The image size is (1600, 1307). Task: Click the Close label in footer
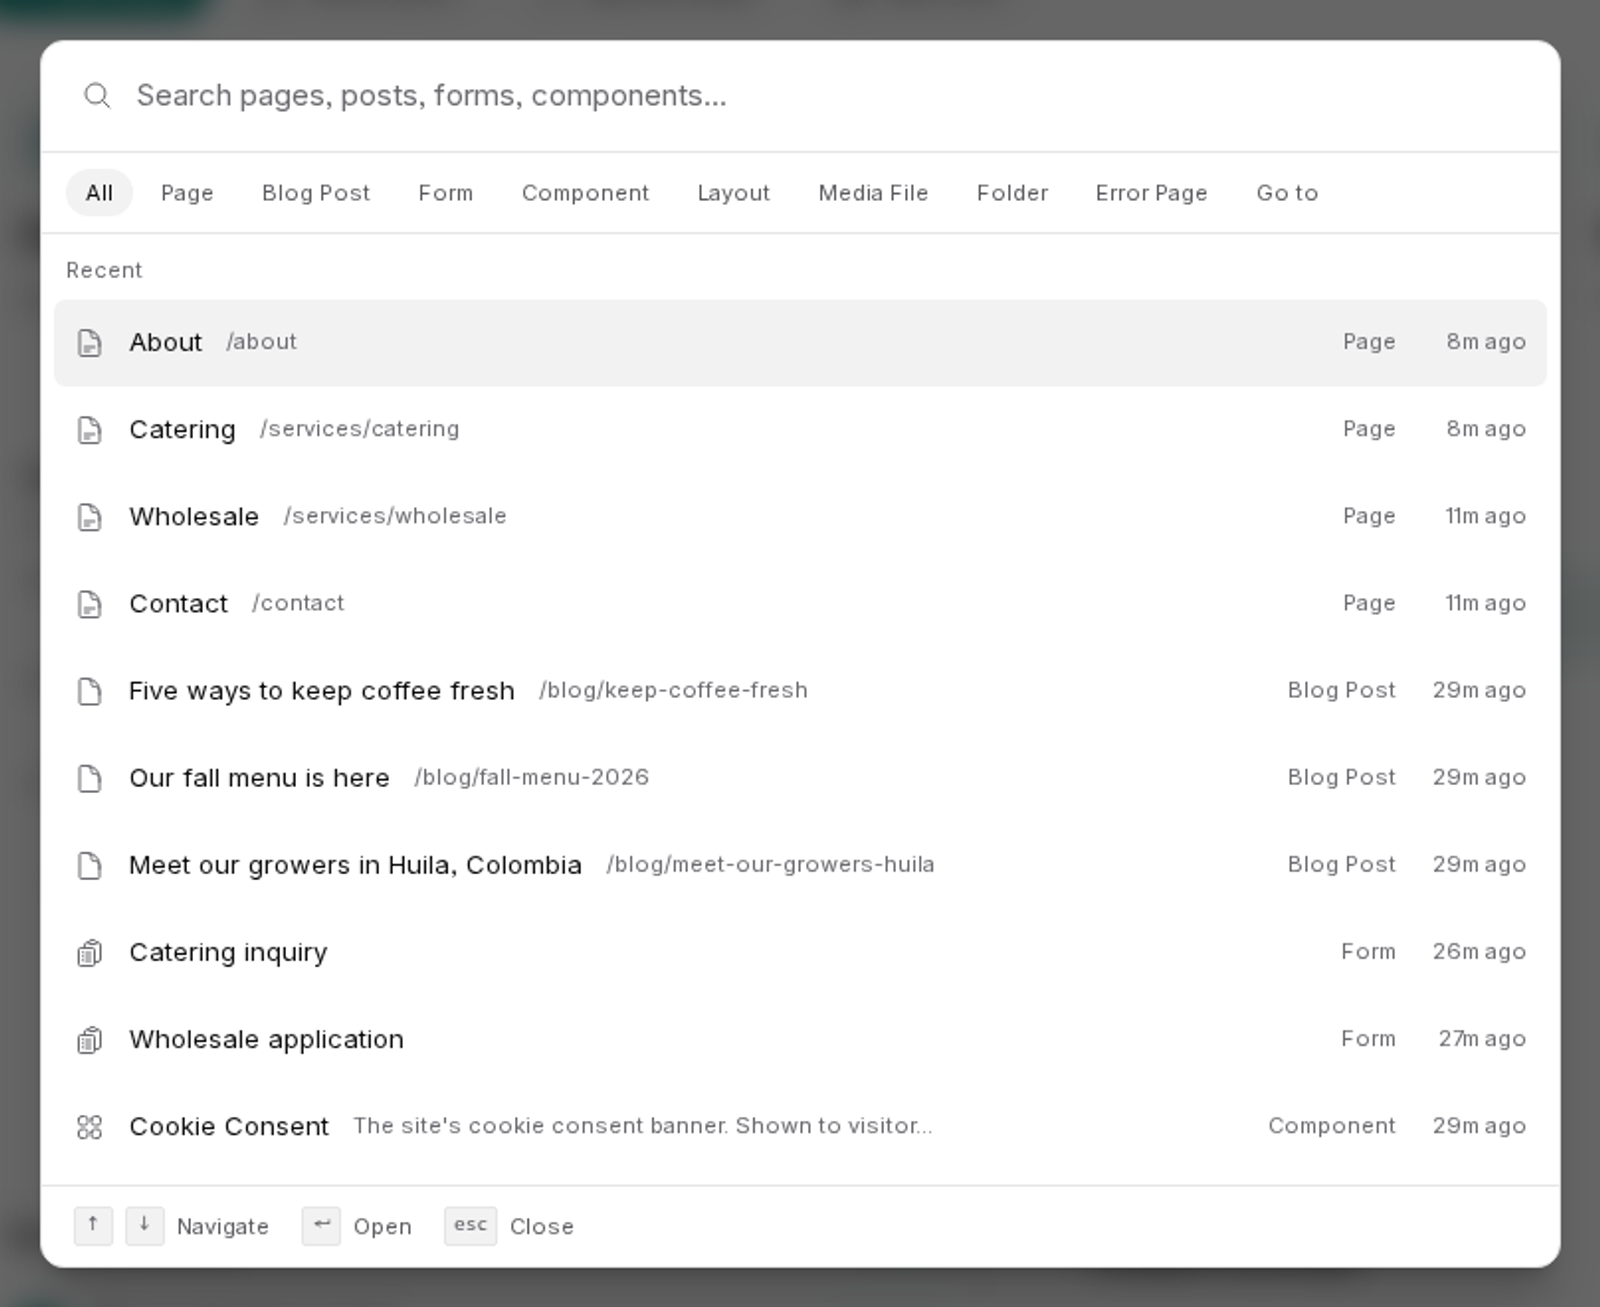point(541,1227)
